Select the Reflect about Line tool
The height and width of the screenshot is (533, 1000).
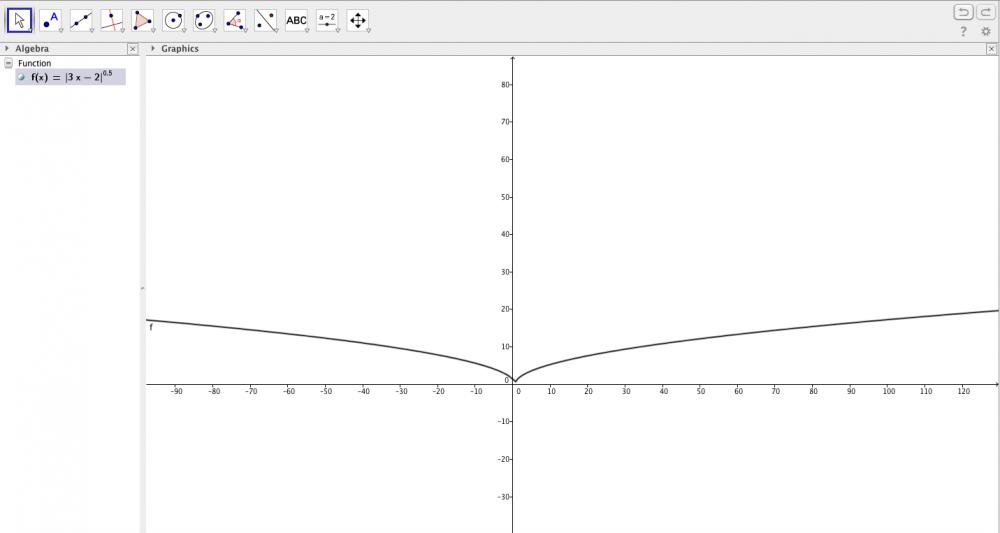coord(265,20)
